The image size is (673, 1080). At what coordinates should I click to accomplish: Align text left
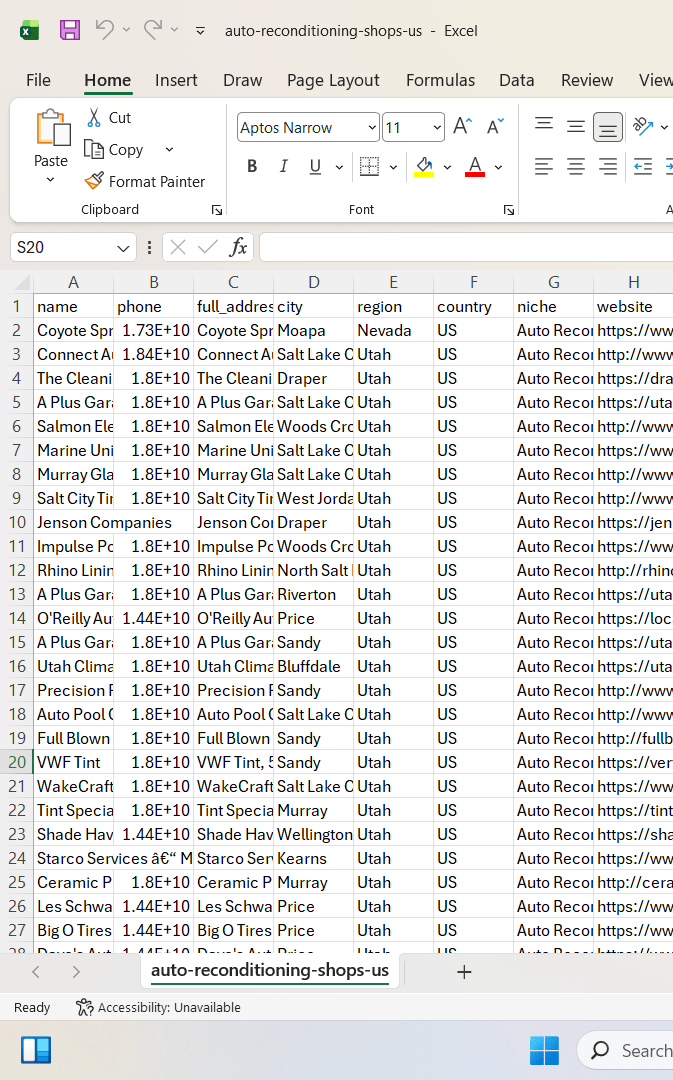click(x=543, y=166)
